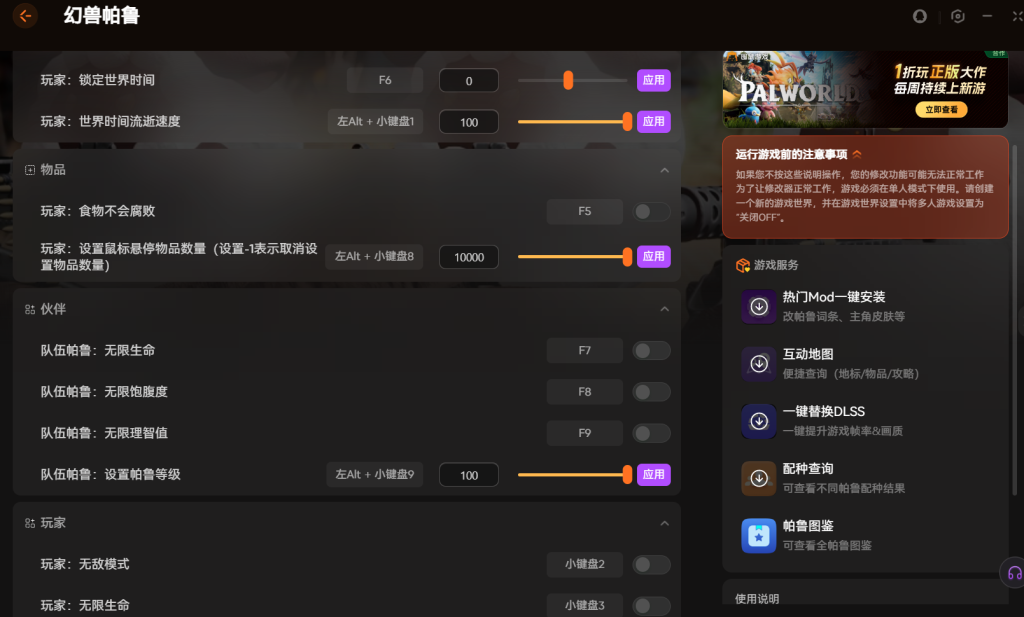
Task: Turn on 队伍帕鲁 无限生命 switch
Action: point(652,350)
